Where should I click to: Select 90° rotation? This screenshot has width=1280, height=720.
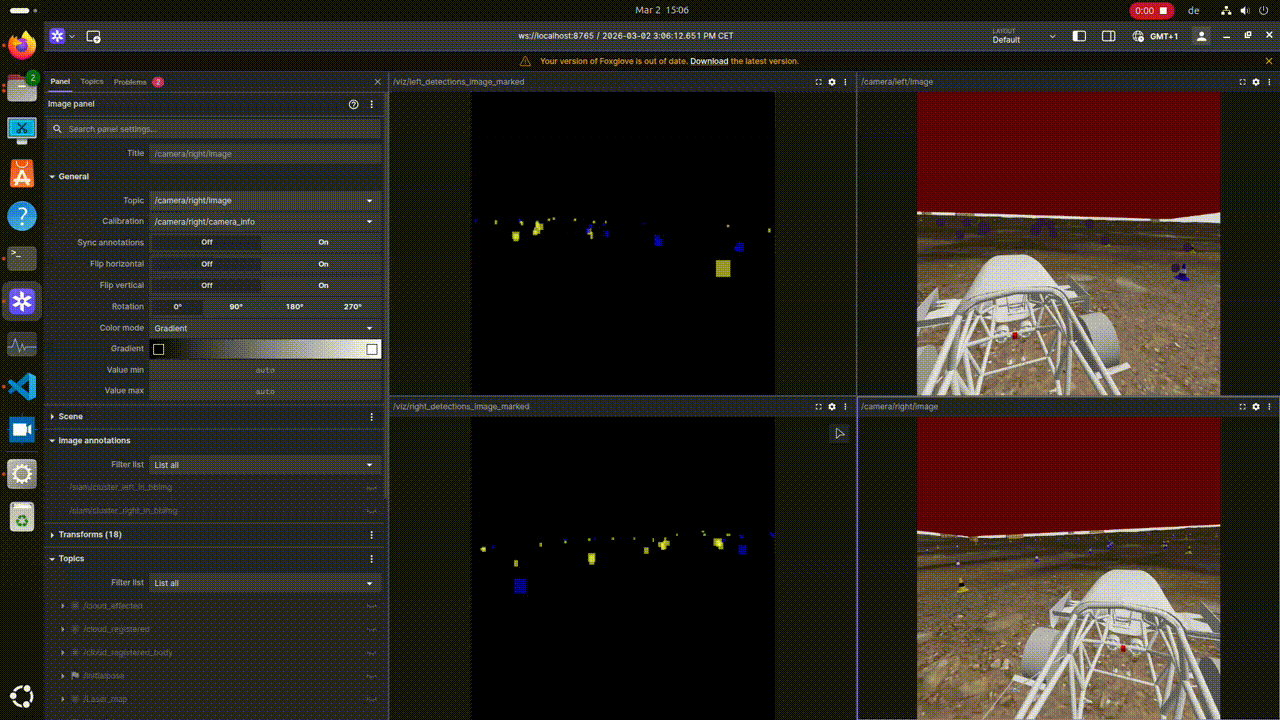[236, 307]
